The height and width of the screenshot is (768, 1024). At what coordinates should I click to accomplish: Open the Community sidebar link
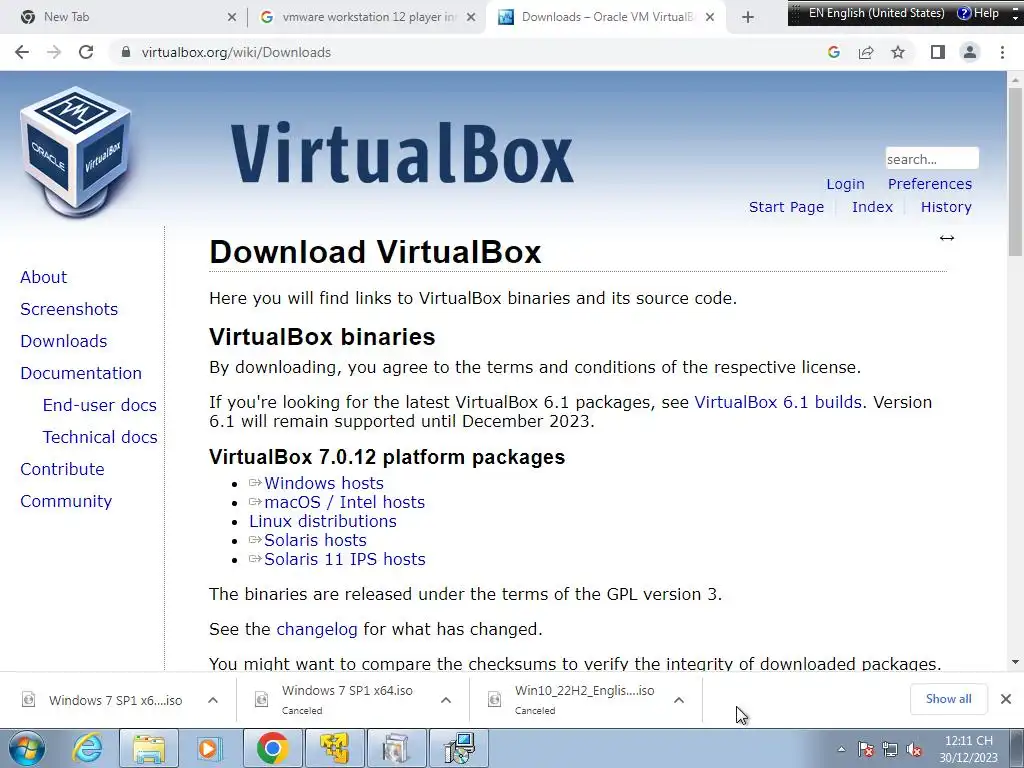click(66, 501)
